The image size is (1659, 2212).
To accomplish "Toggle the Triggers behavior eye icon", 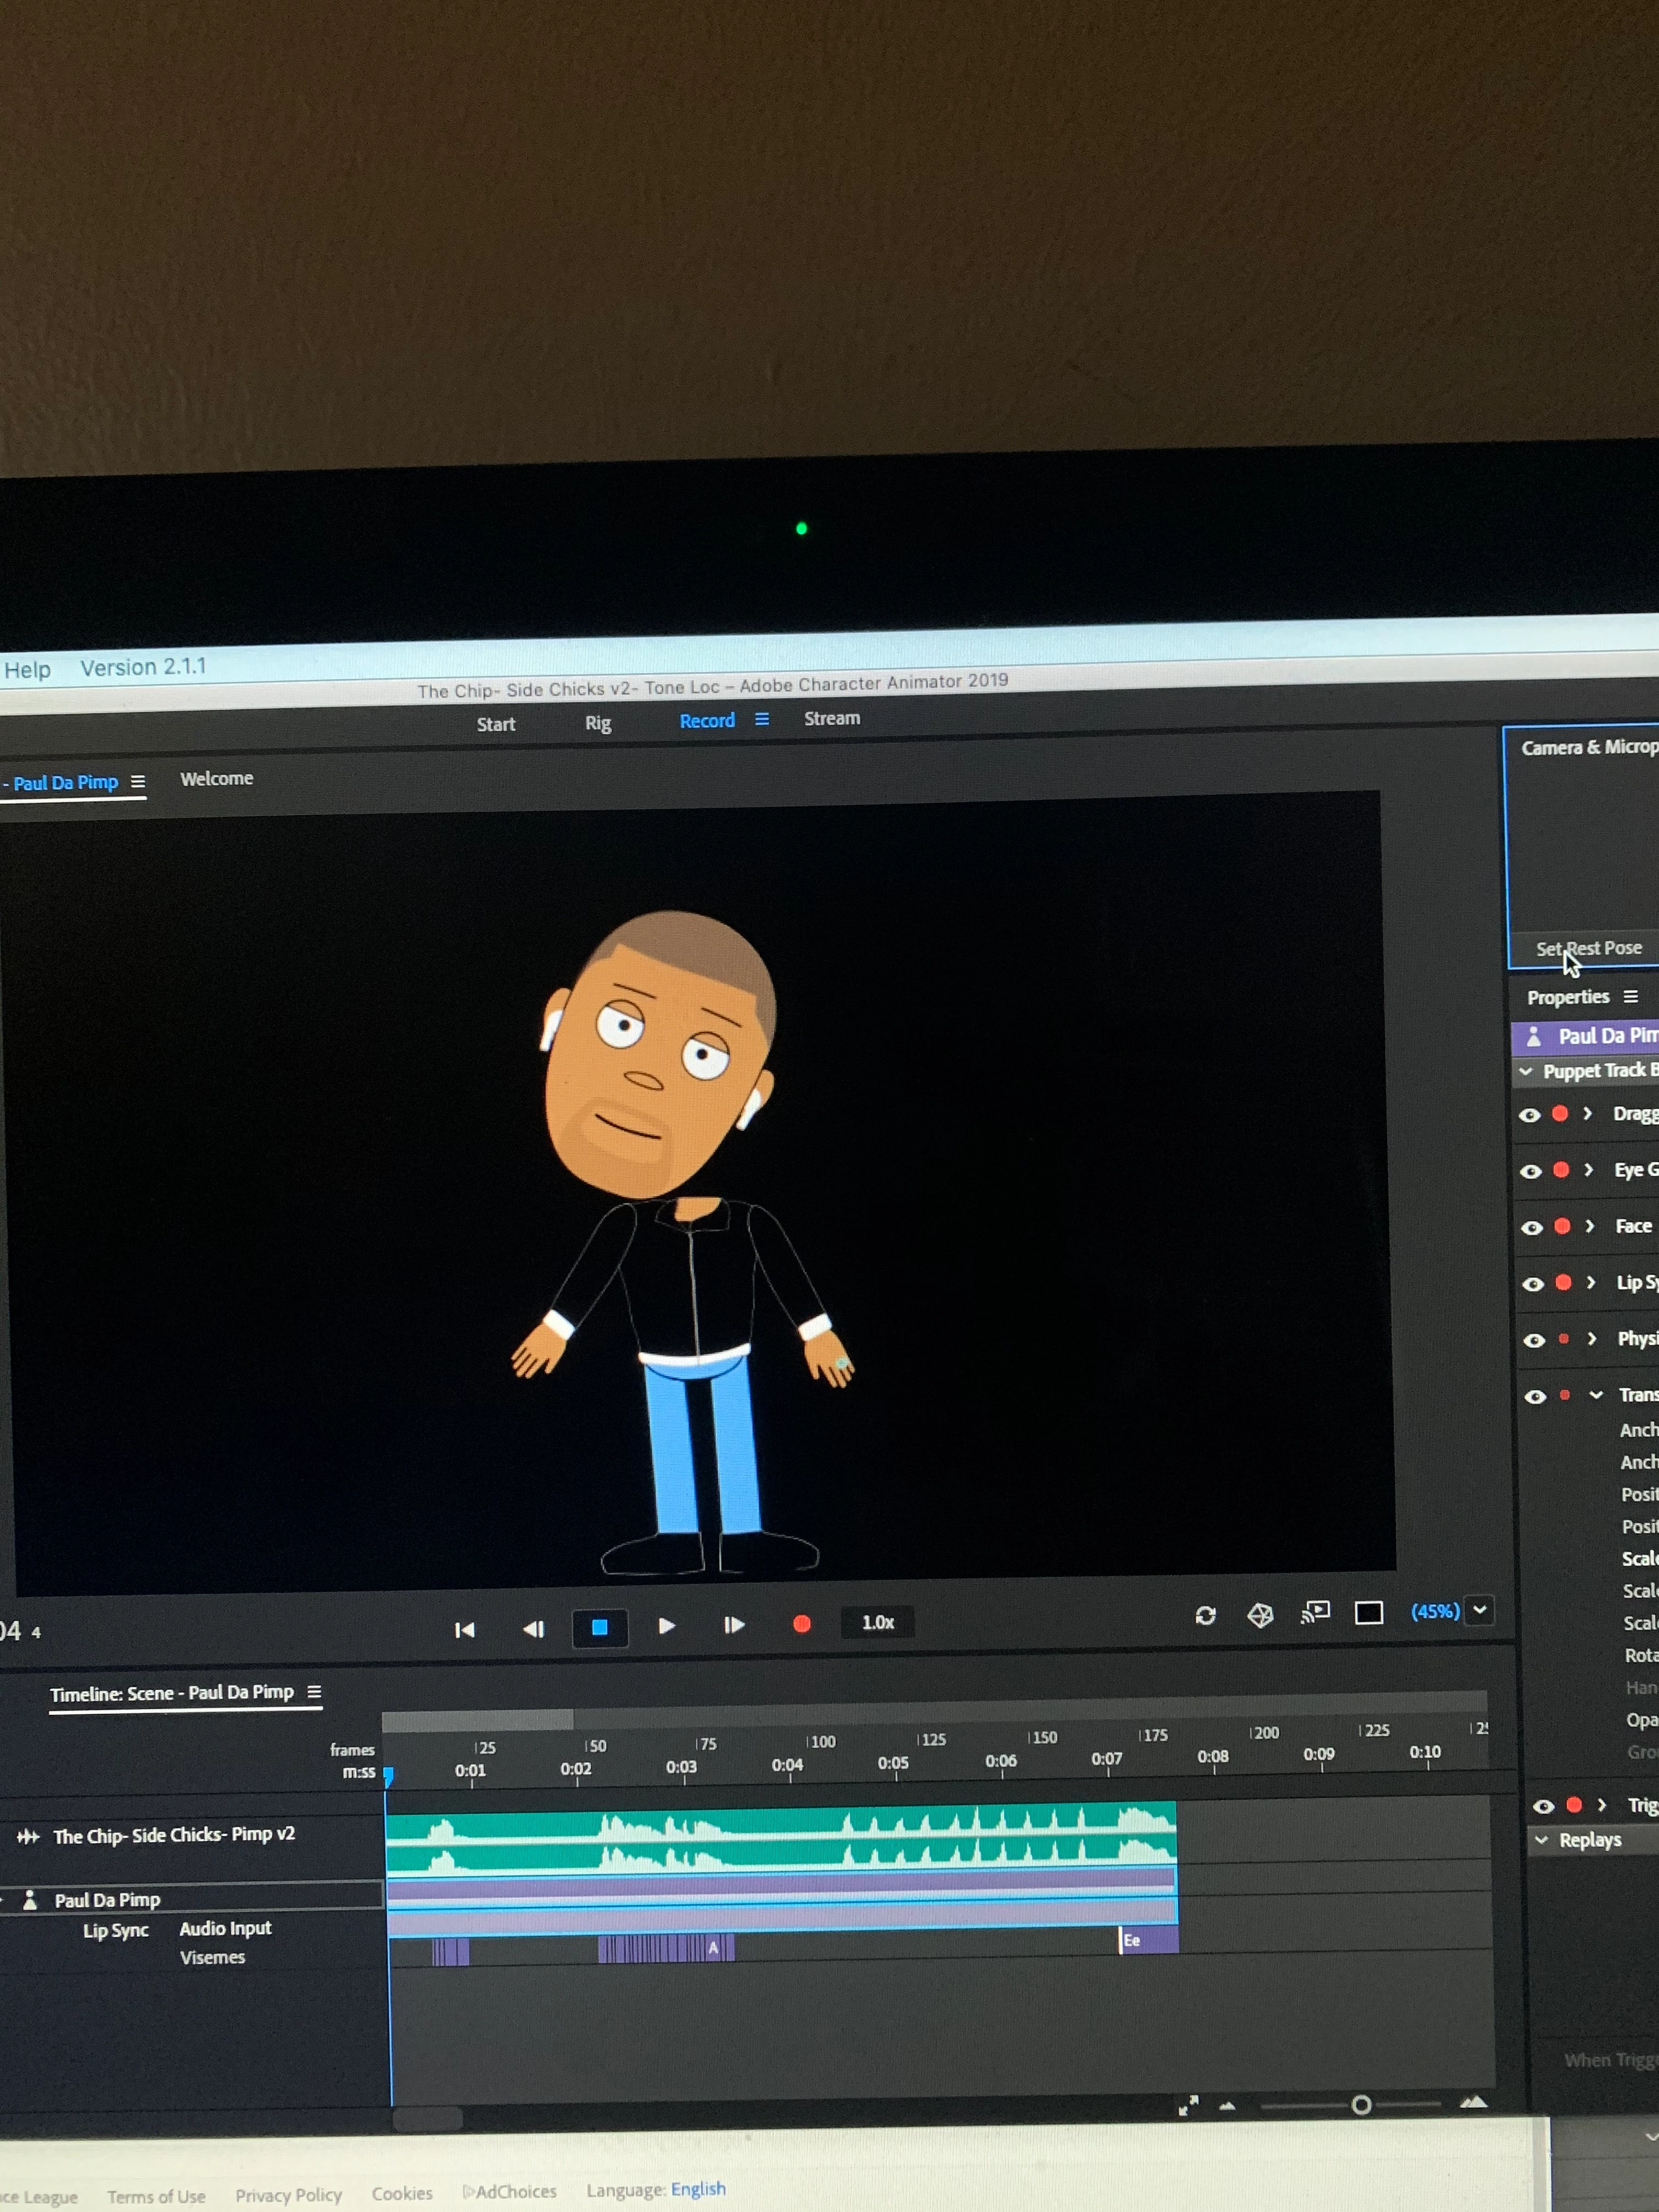I will [x=1544, y=1806].
